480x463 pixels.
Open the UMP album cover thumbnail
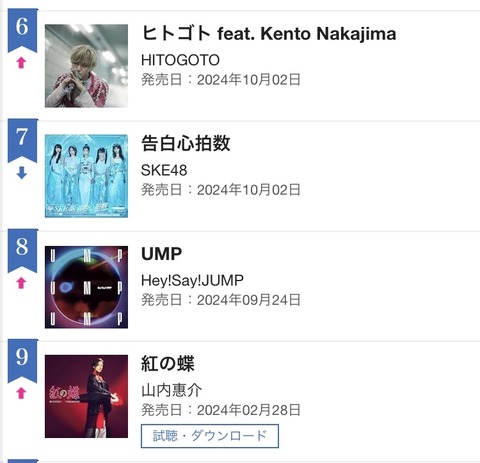[86, 287]
